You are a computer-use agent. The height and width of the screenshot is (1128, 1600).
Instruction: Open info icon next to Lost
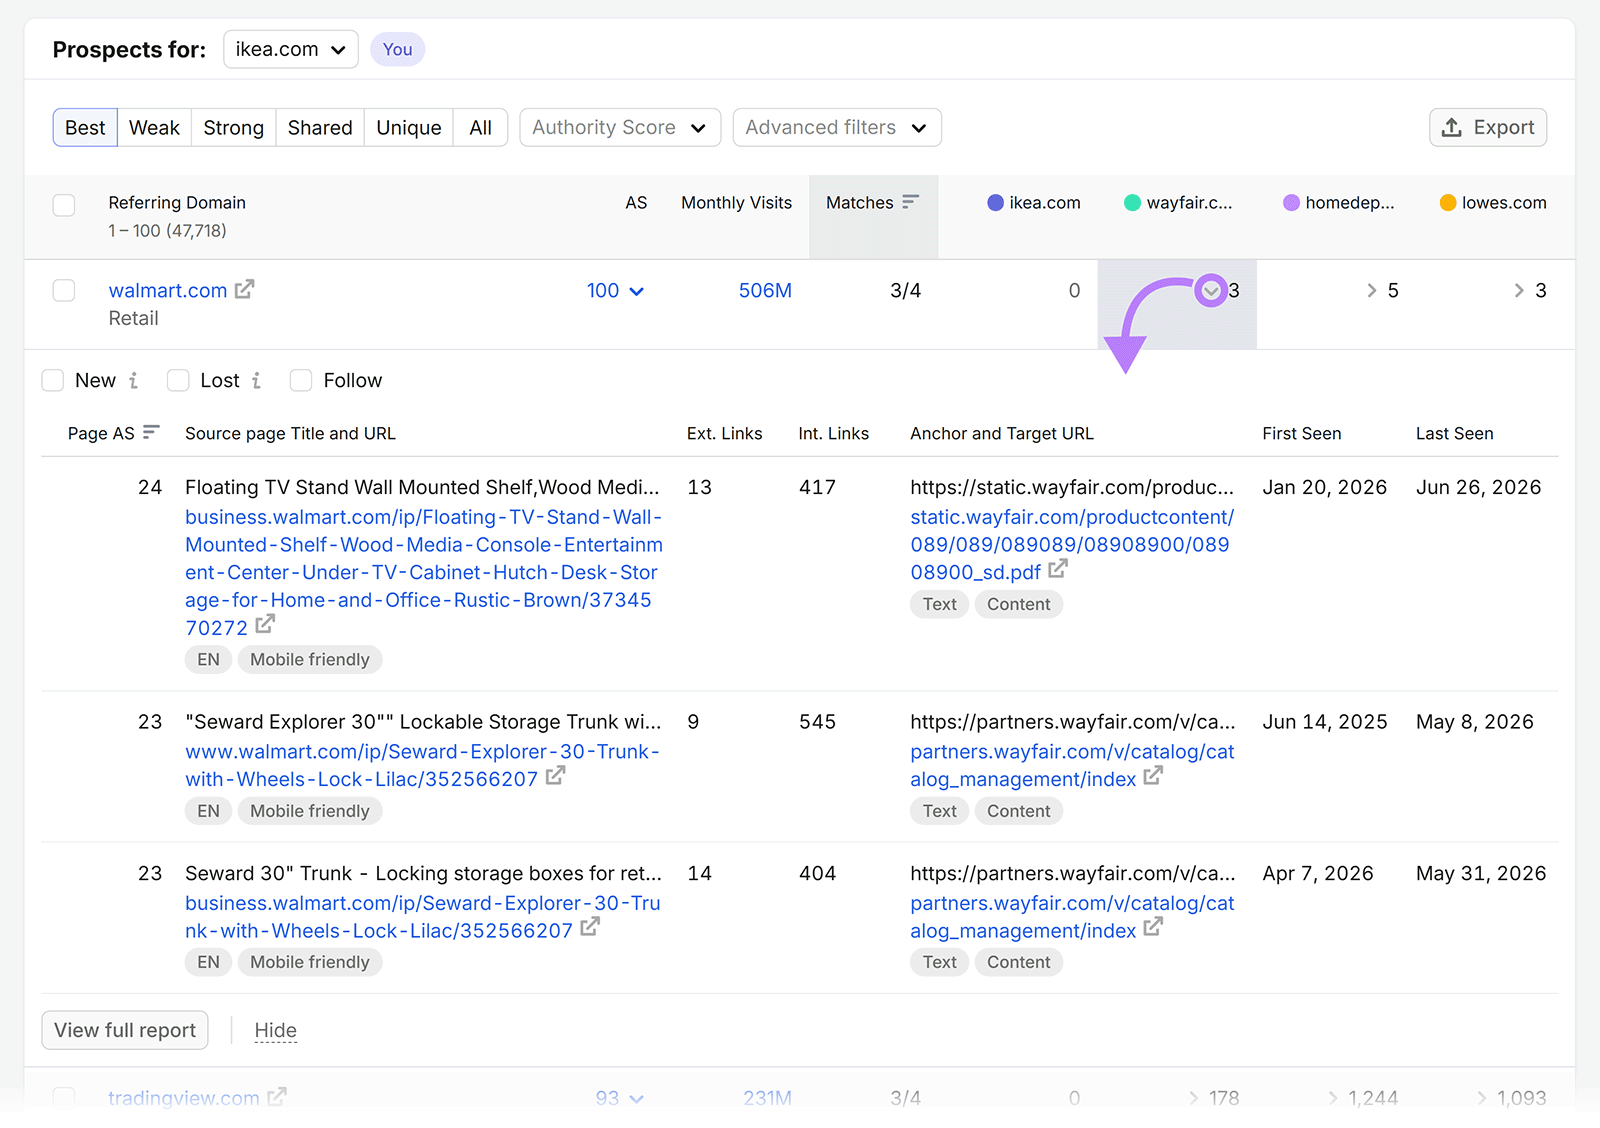click(256, 380)
